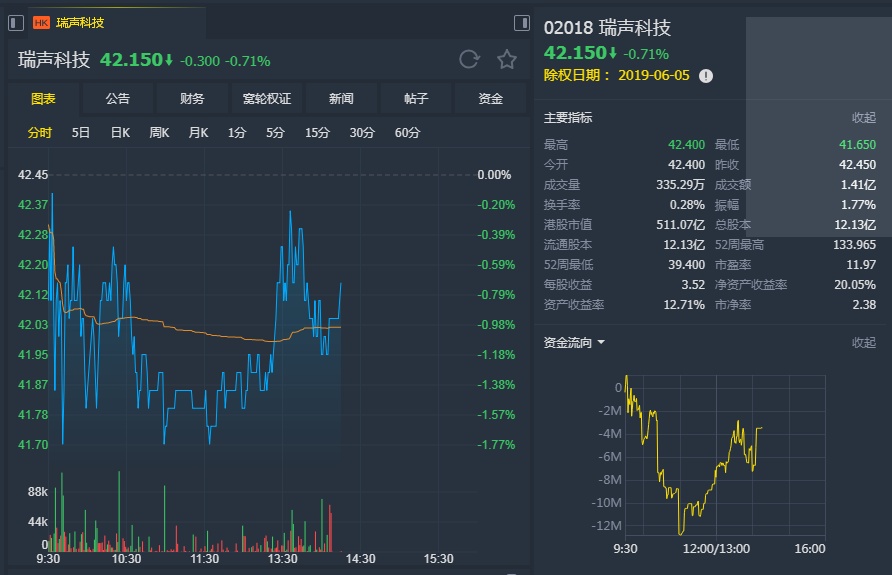Click the info icon beside 除权日期
This screenshot has width=892, height=575.
706,76
